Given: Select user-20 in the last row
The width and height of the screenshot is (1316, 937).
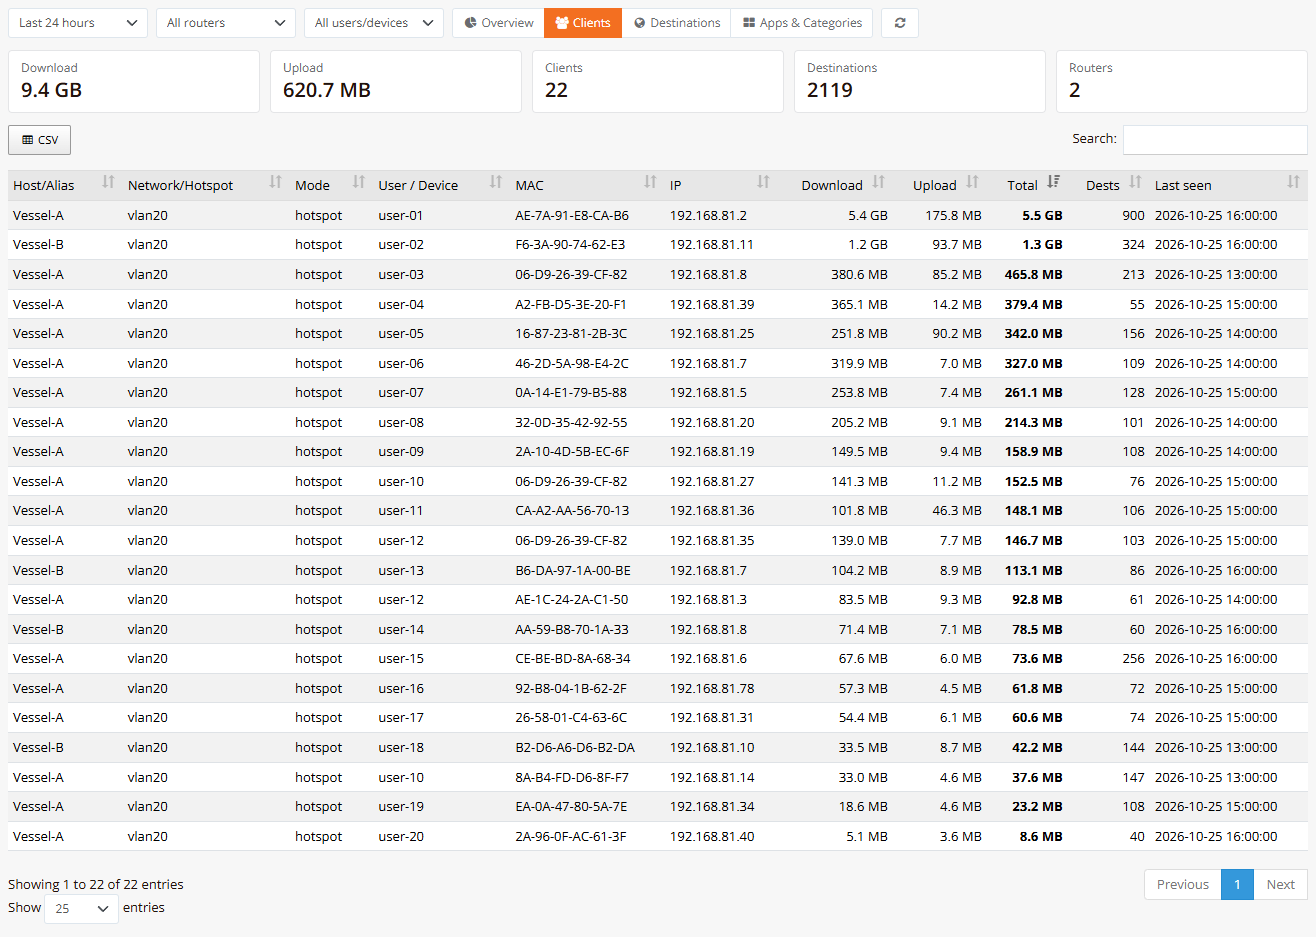Looking at the screenshot, I should click(x=401, y=836).
